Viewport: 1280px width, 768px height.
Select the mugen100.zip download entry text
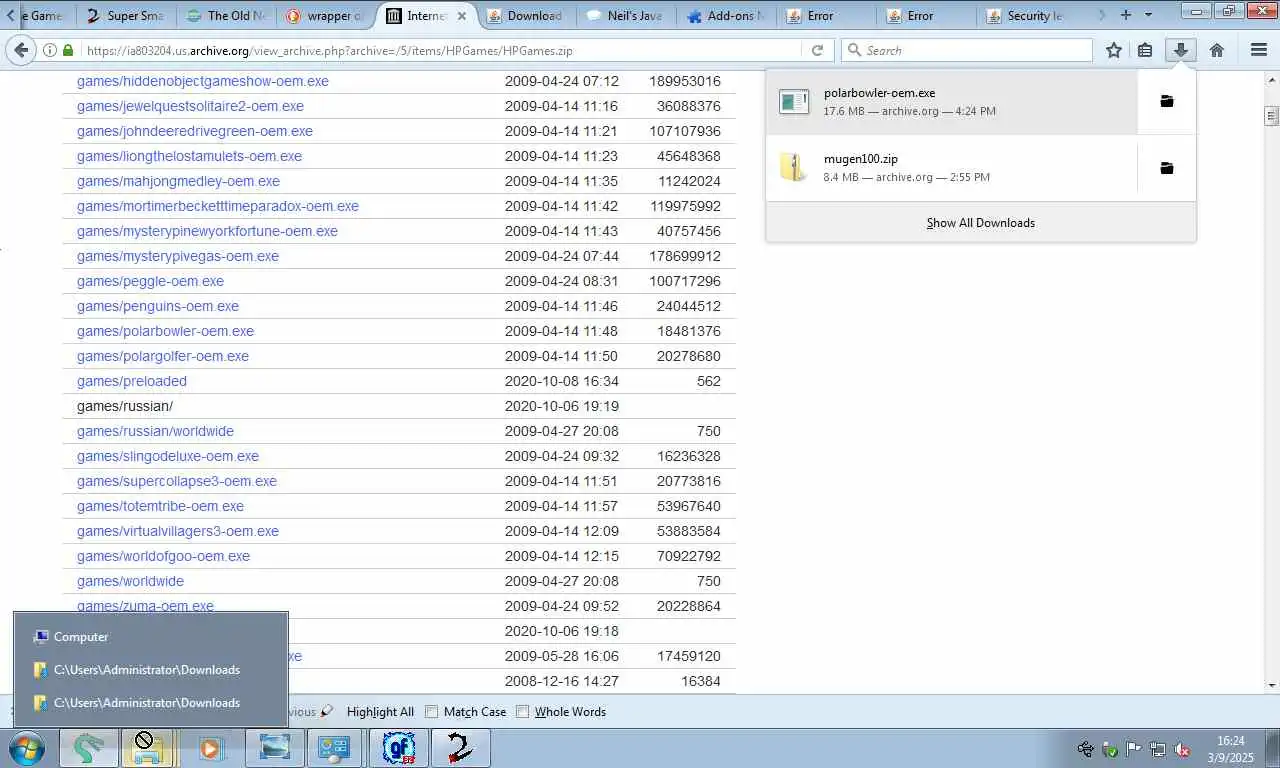861,159
